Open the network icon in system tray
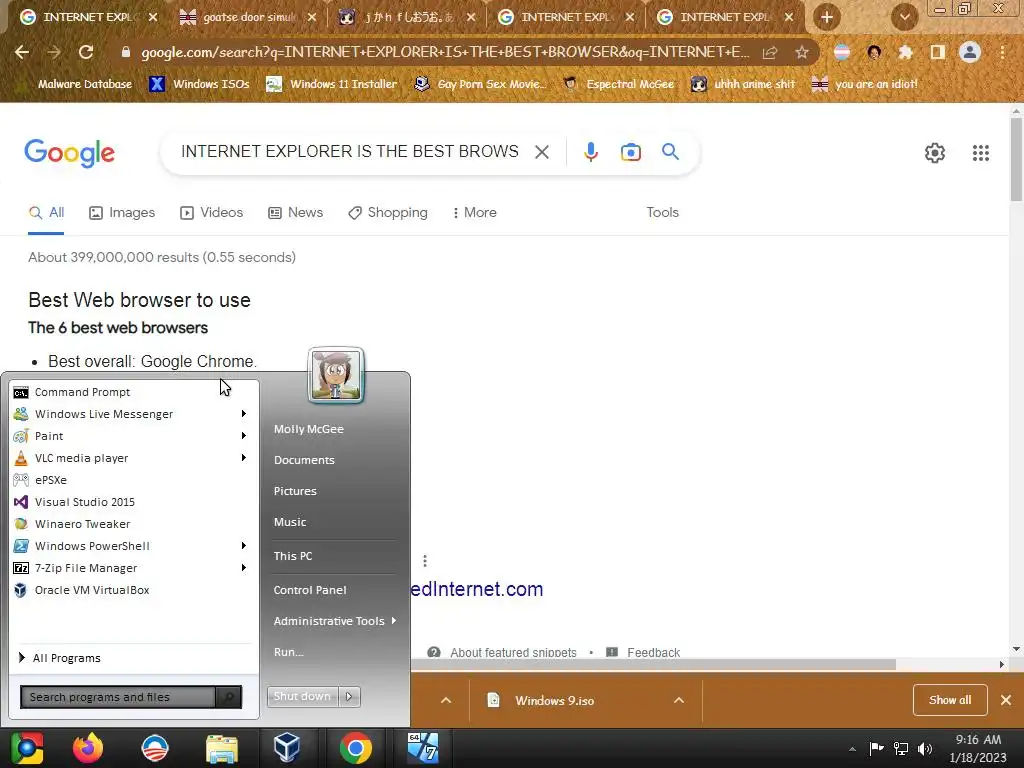This screenshot has width=1024, height=768. tap(901, 748)
